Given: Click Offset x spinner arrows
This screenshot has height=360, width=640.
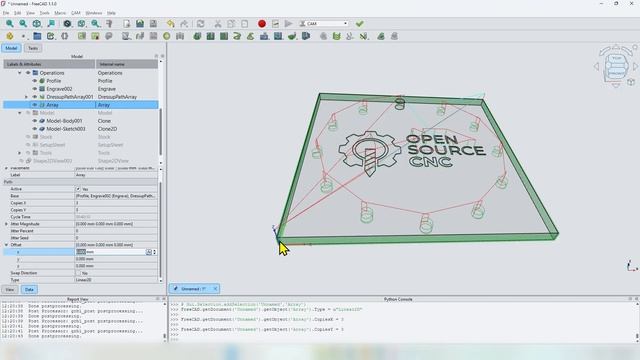Looking at the screenshot, I should click(154, 252).
